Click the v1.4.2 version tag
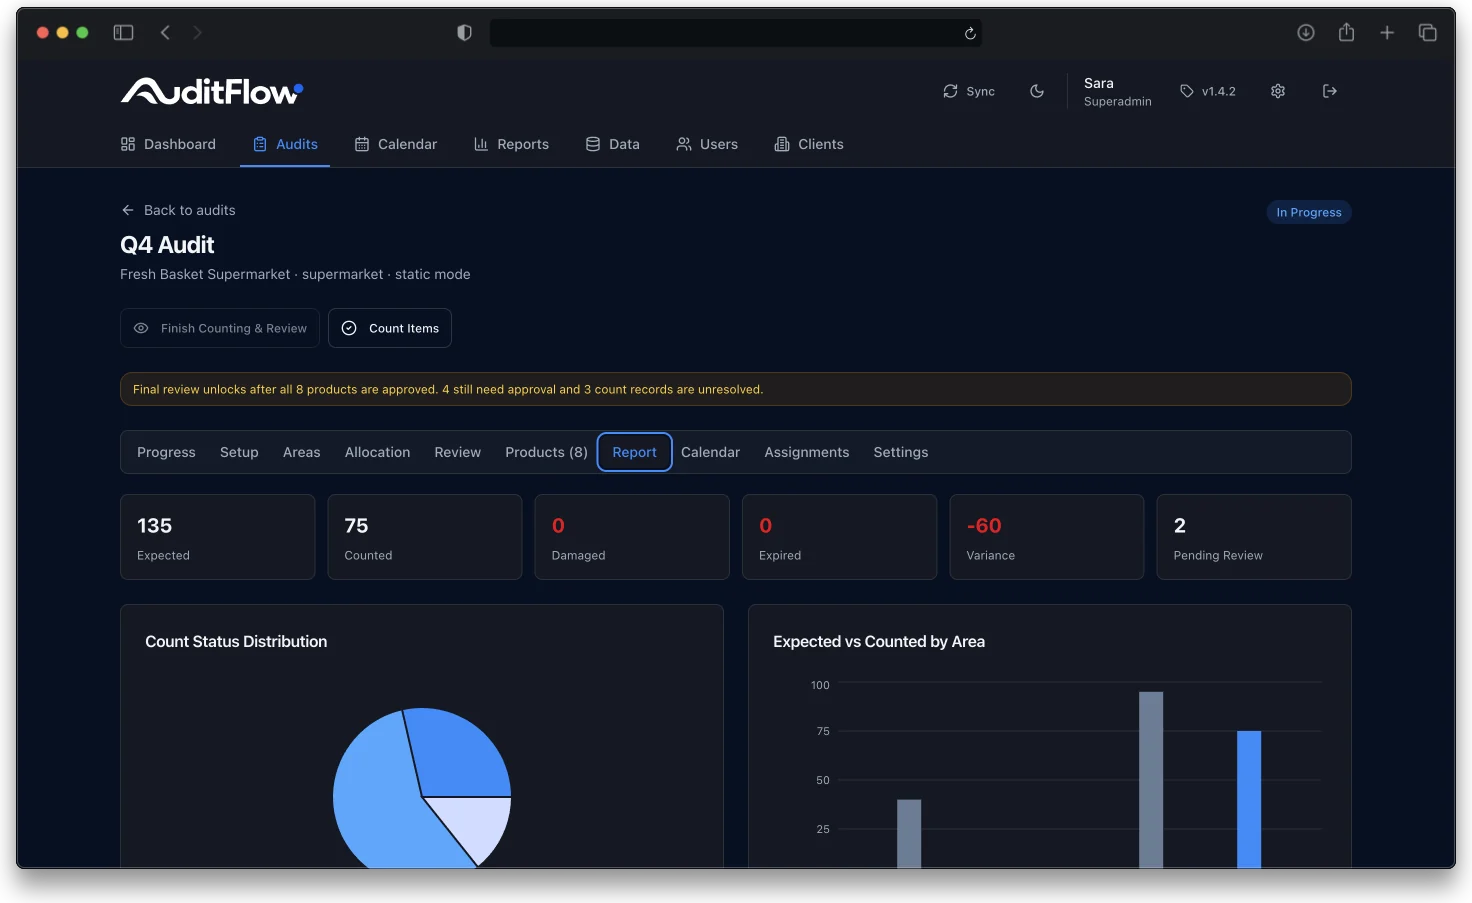The width and height of the screenshot is (1472, 903). (1208, 91)
